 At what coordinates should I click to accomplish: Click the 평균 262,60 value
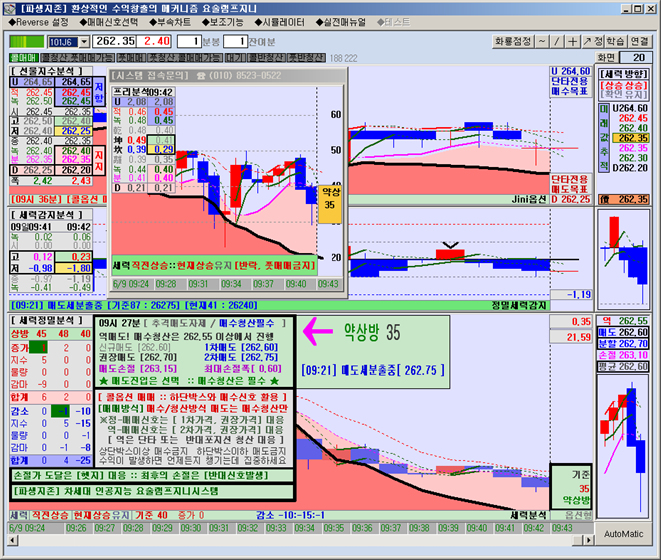pos(623,366)
